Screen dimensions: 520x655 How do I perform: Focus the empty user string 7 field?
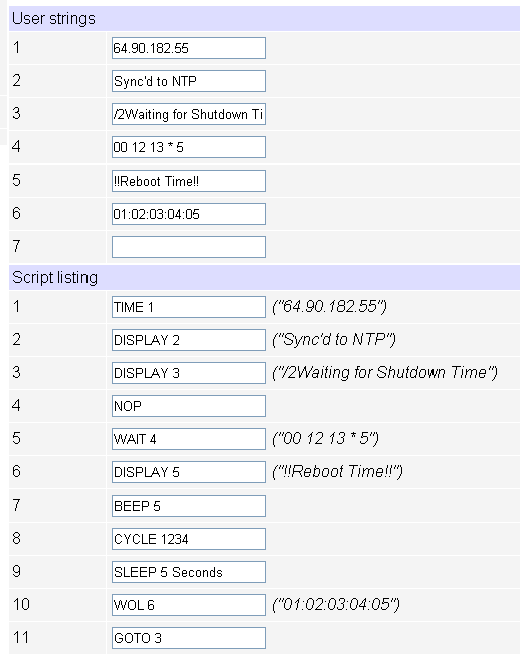(189, 247)
